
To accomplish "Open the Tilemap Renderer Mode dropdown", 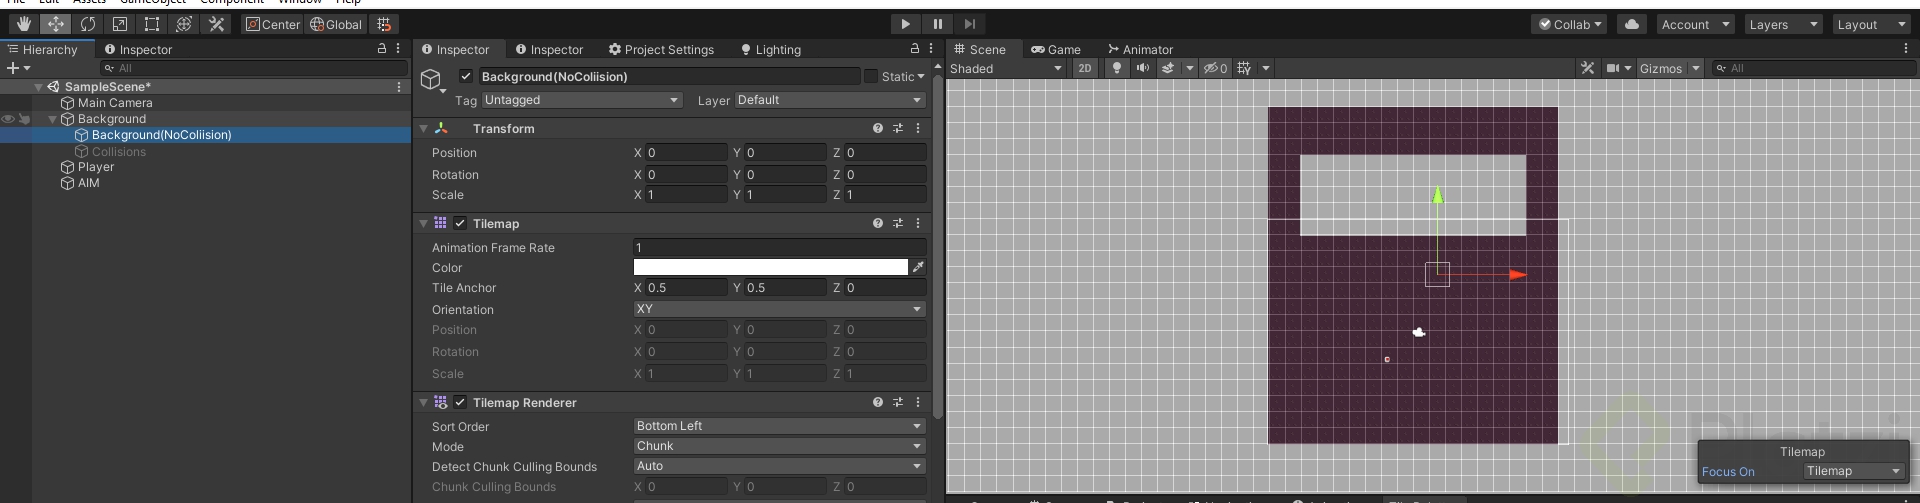I will tap(779, 446).
